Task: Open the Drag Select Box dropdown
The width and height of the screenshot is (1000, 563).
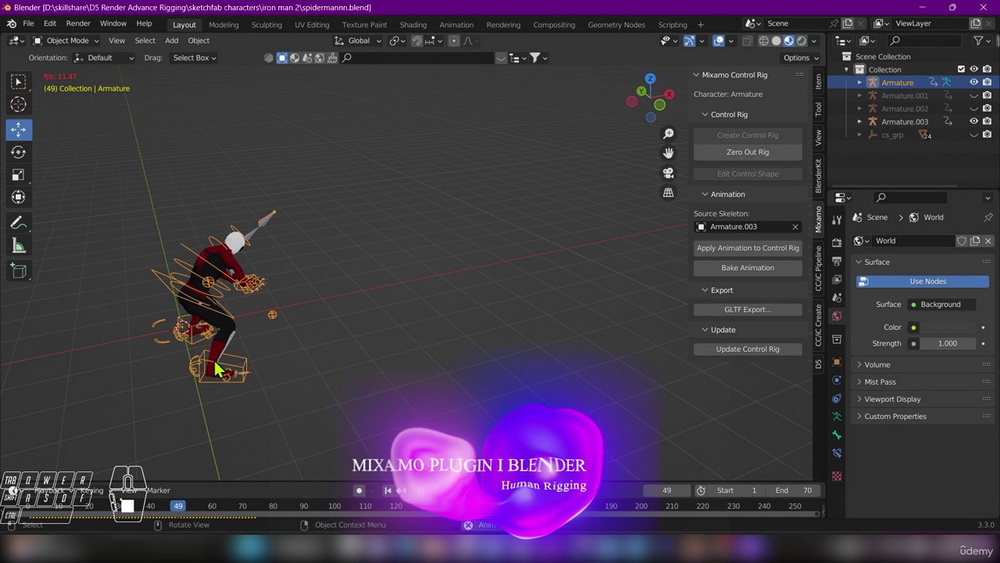Action: click(x=194, y=57)
